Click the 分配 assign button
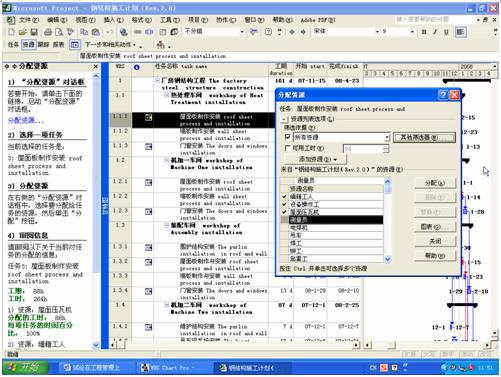Image resolution: width=501 pixels, height=377 pixels. [x=435, y=183]
